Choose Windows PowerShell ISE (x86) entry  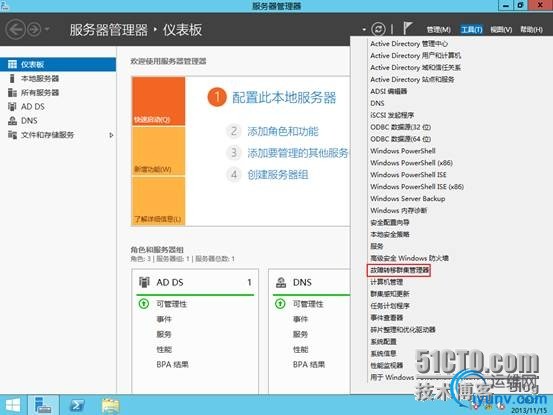coord(417,187)
